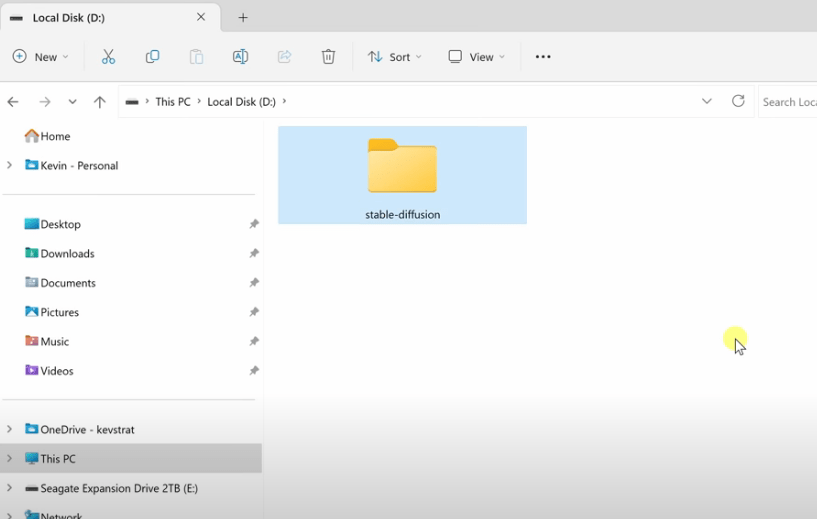817x519 pixels.
Task: Click the Delete trash can icon
Action: click(x=328, y=57)
